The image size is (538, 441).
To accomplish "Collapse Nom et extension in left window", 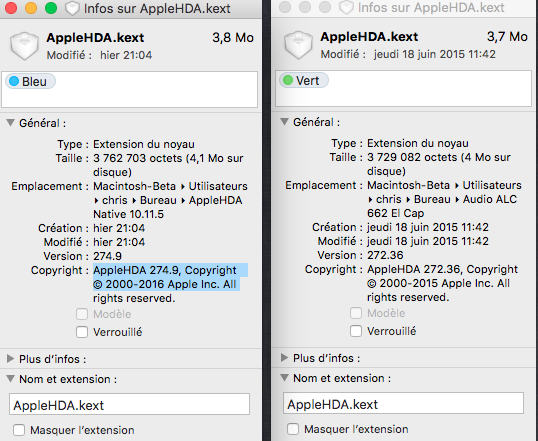I will (x=11, y=379).
